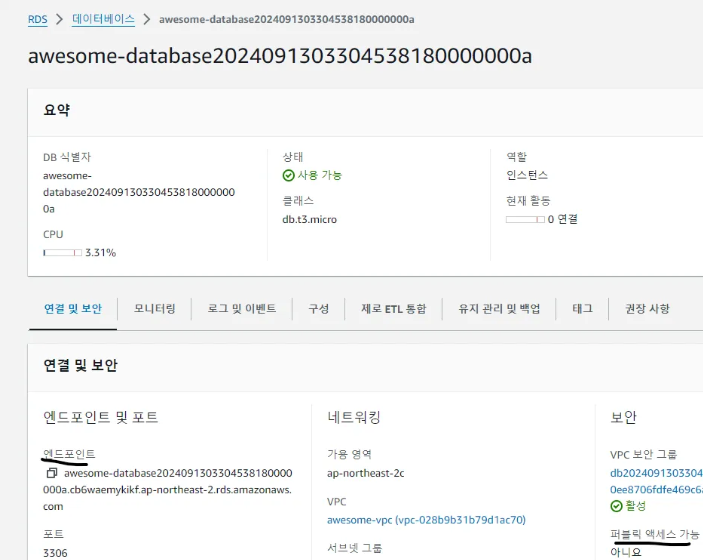Click the 3.31% CPU value

click(x=100, y=253)
